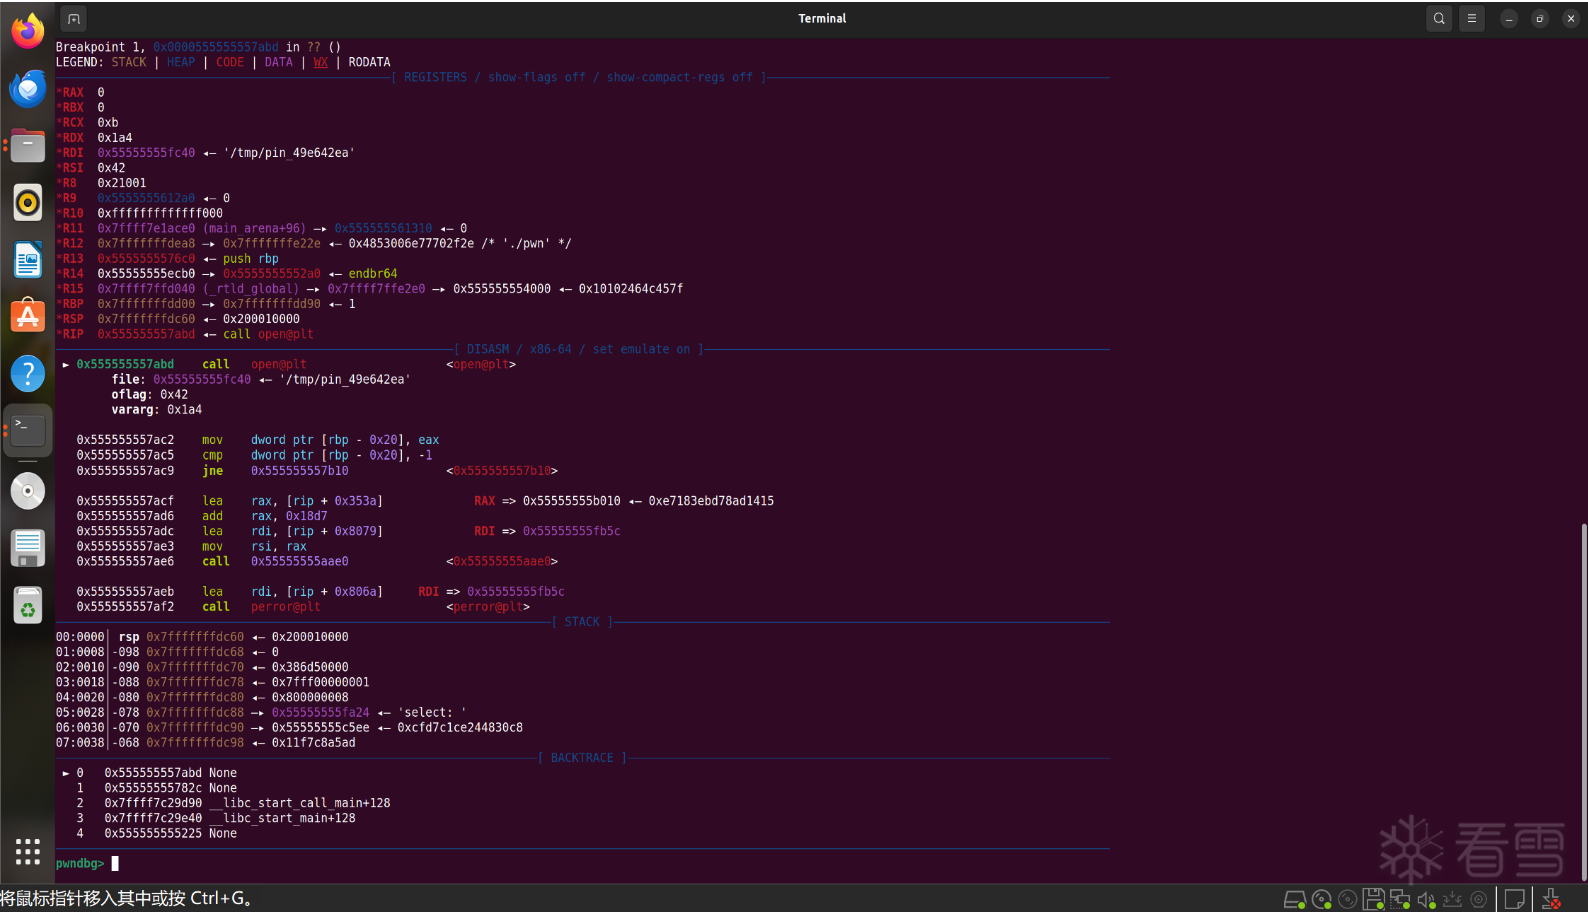The image size is (1588, 912).
Task: Open LibreOffice Writer from the dock
Action: click(28, 260)
